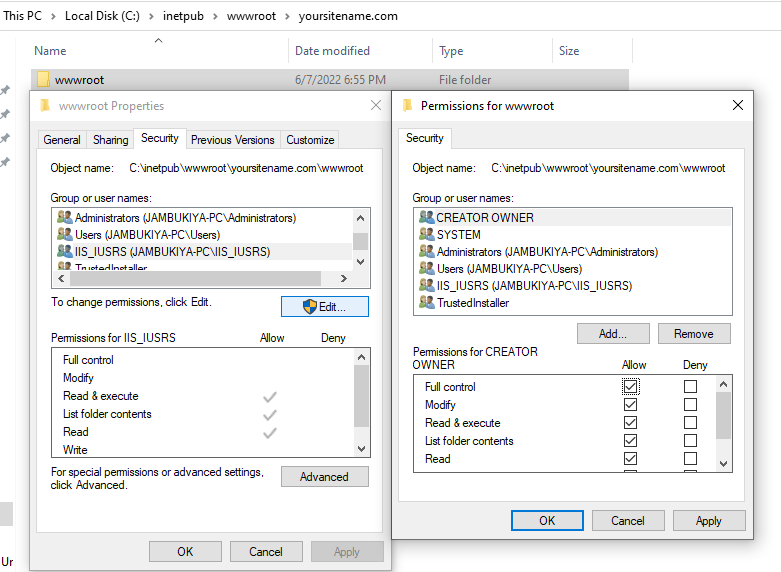This screenshot has width=781, height=572.
Task: Select IIS_IUSRS group icon in Properties dialog
Action: (65, 252)
